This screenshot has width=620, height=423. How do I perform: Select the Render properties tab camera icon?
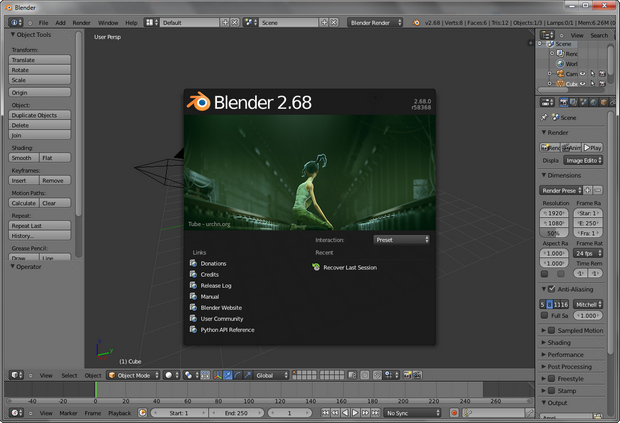(x=564, y=102)
